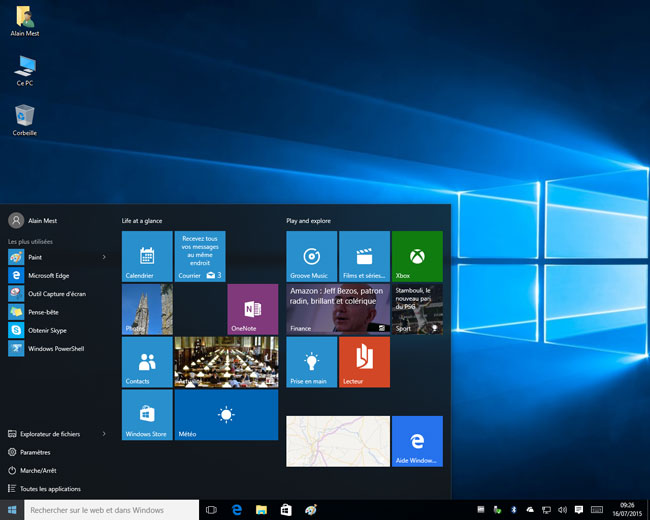Open the Marche/Arrêt power menu

[36, 470]
